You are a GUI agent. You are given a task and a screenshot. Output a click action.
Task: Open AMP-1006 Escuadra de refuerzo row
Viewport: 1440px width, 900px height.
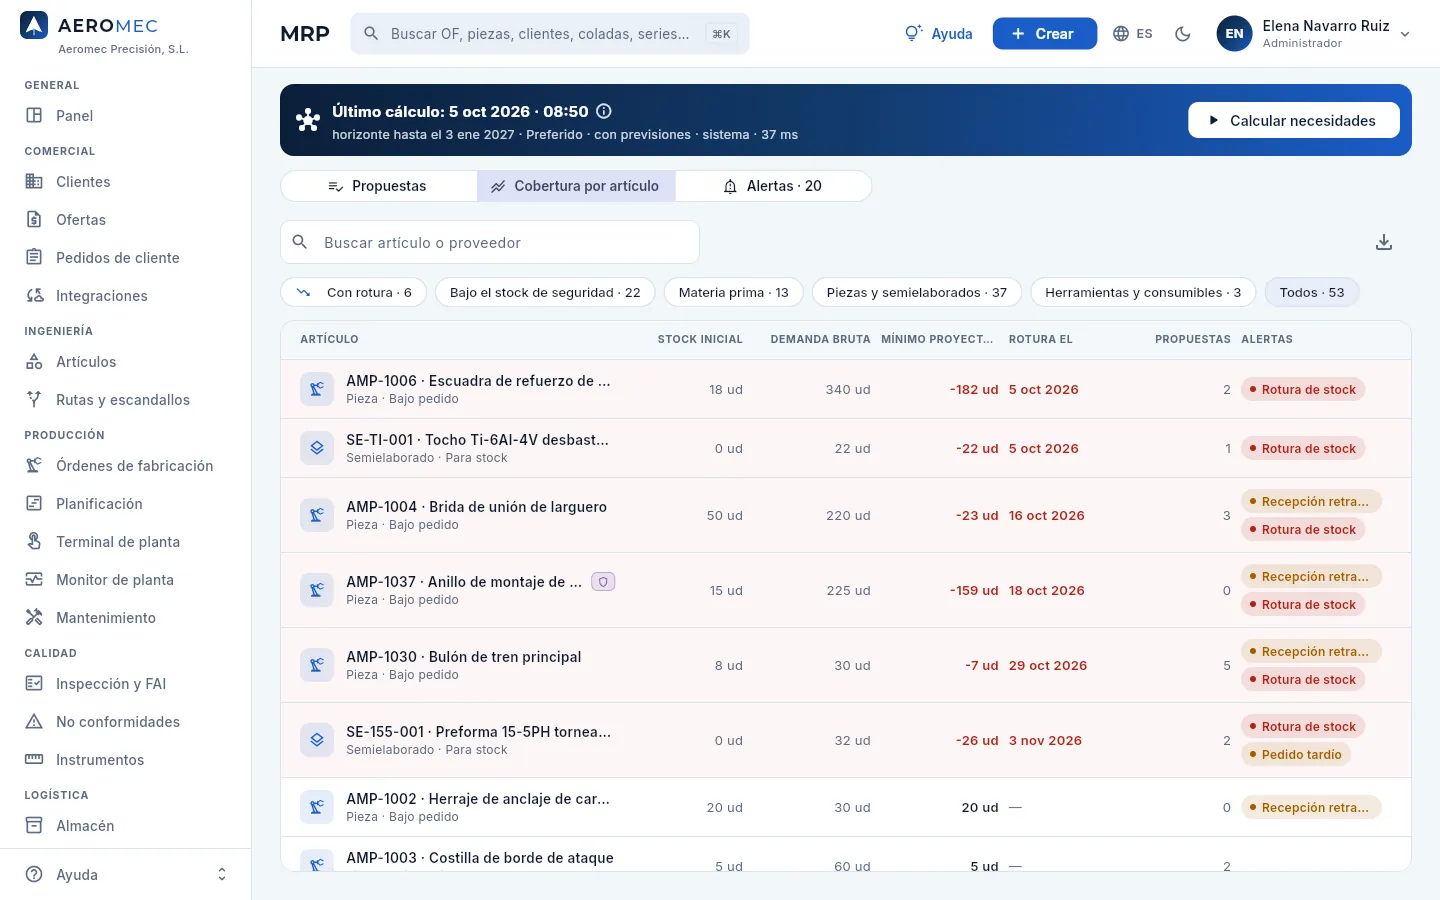point(846,389)
